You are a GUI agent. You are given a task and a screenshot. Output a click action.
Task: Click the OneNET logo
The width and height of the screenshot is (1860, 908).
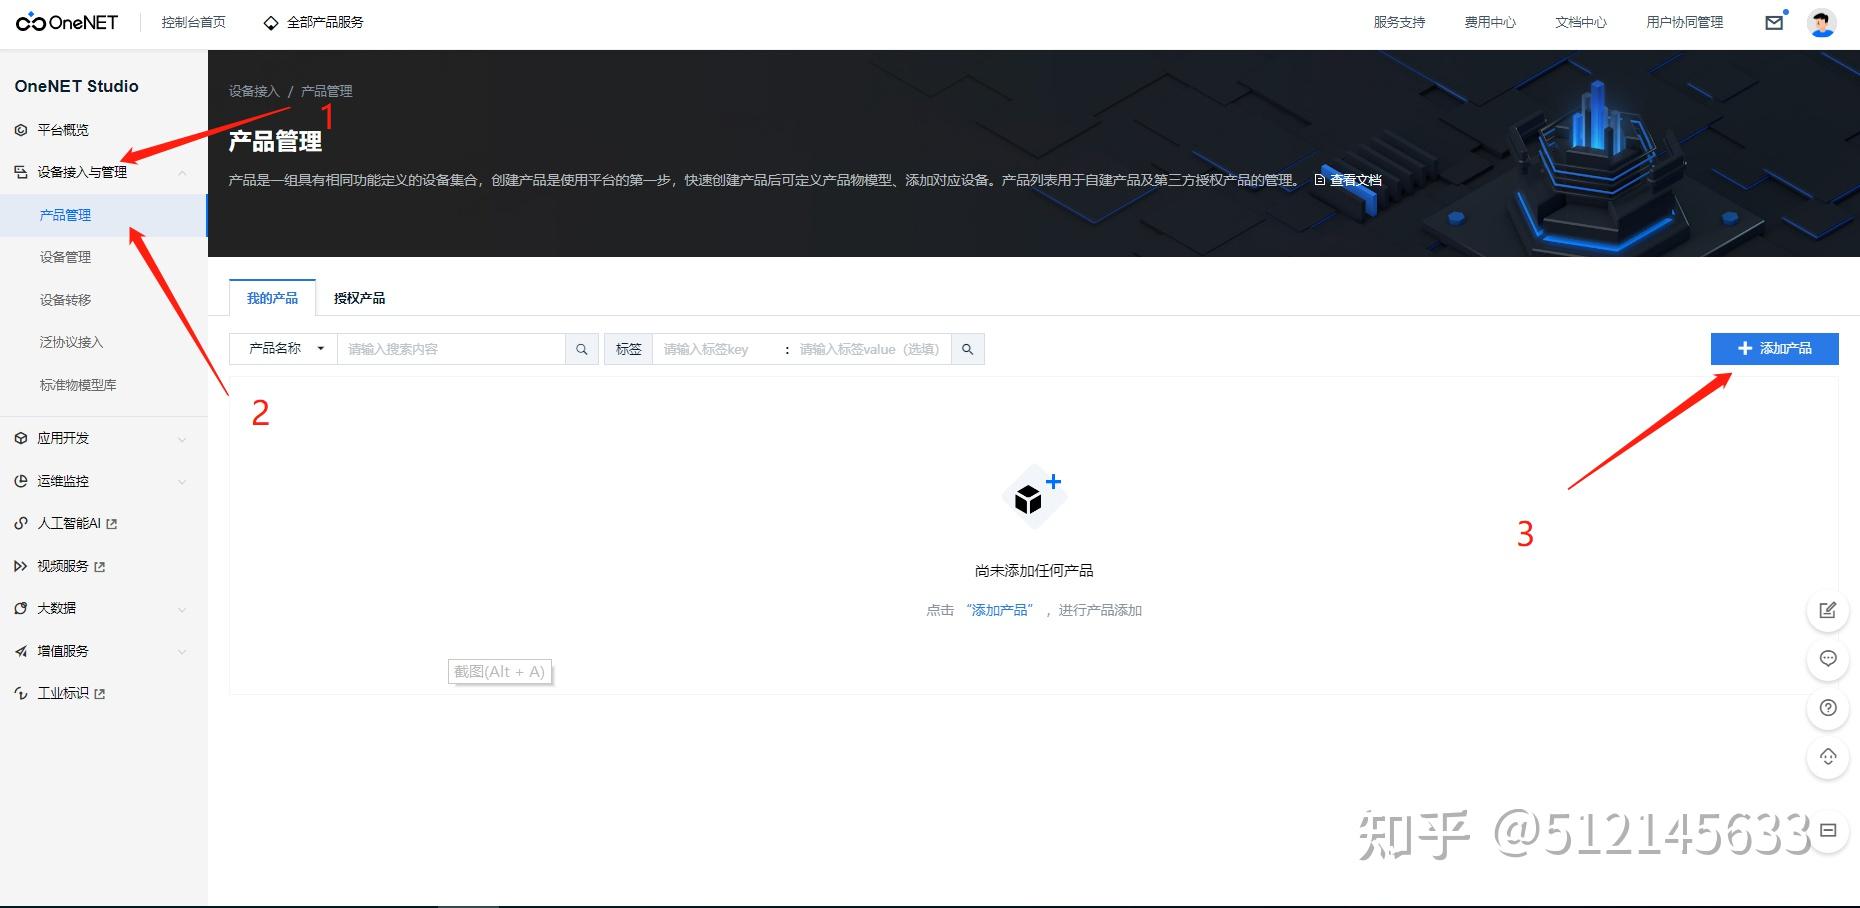coord(67,22)
